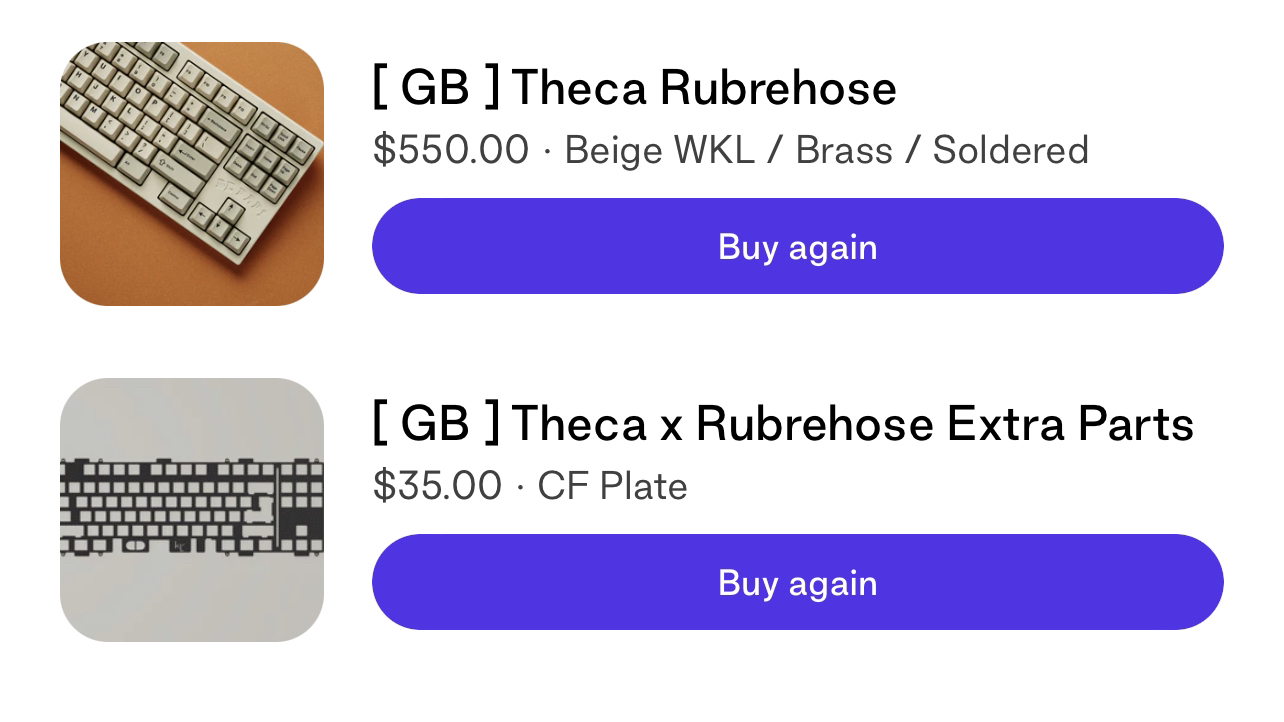Click the '[ GB ]' tag on Theca Rubrehose

pyautogui.click(x=436, y=87)
